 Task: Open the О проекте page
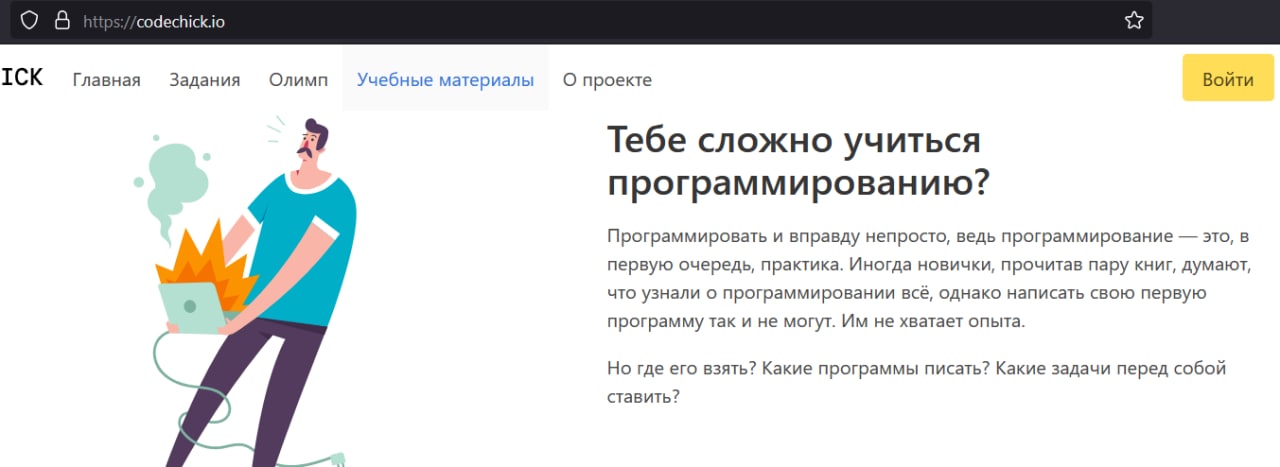click(x=607, y=80)
